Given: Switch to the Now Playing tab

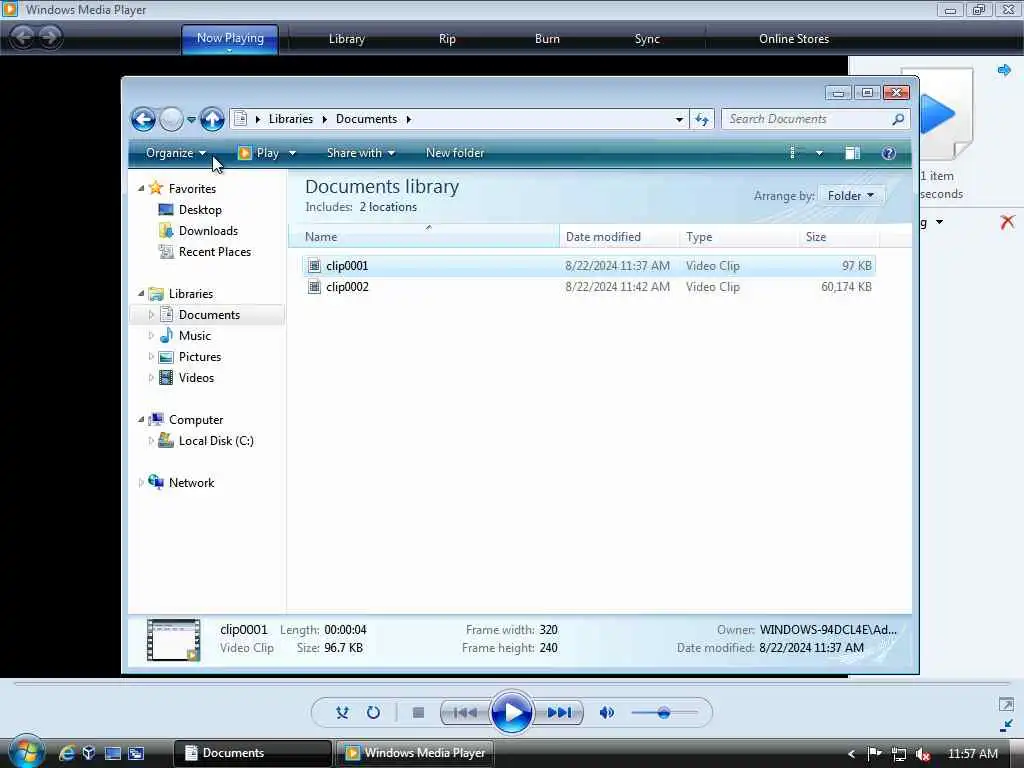Looking at the screenshot, I should pos(230,39).
